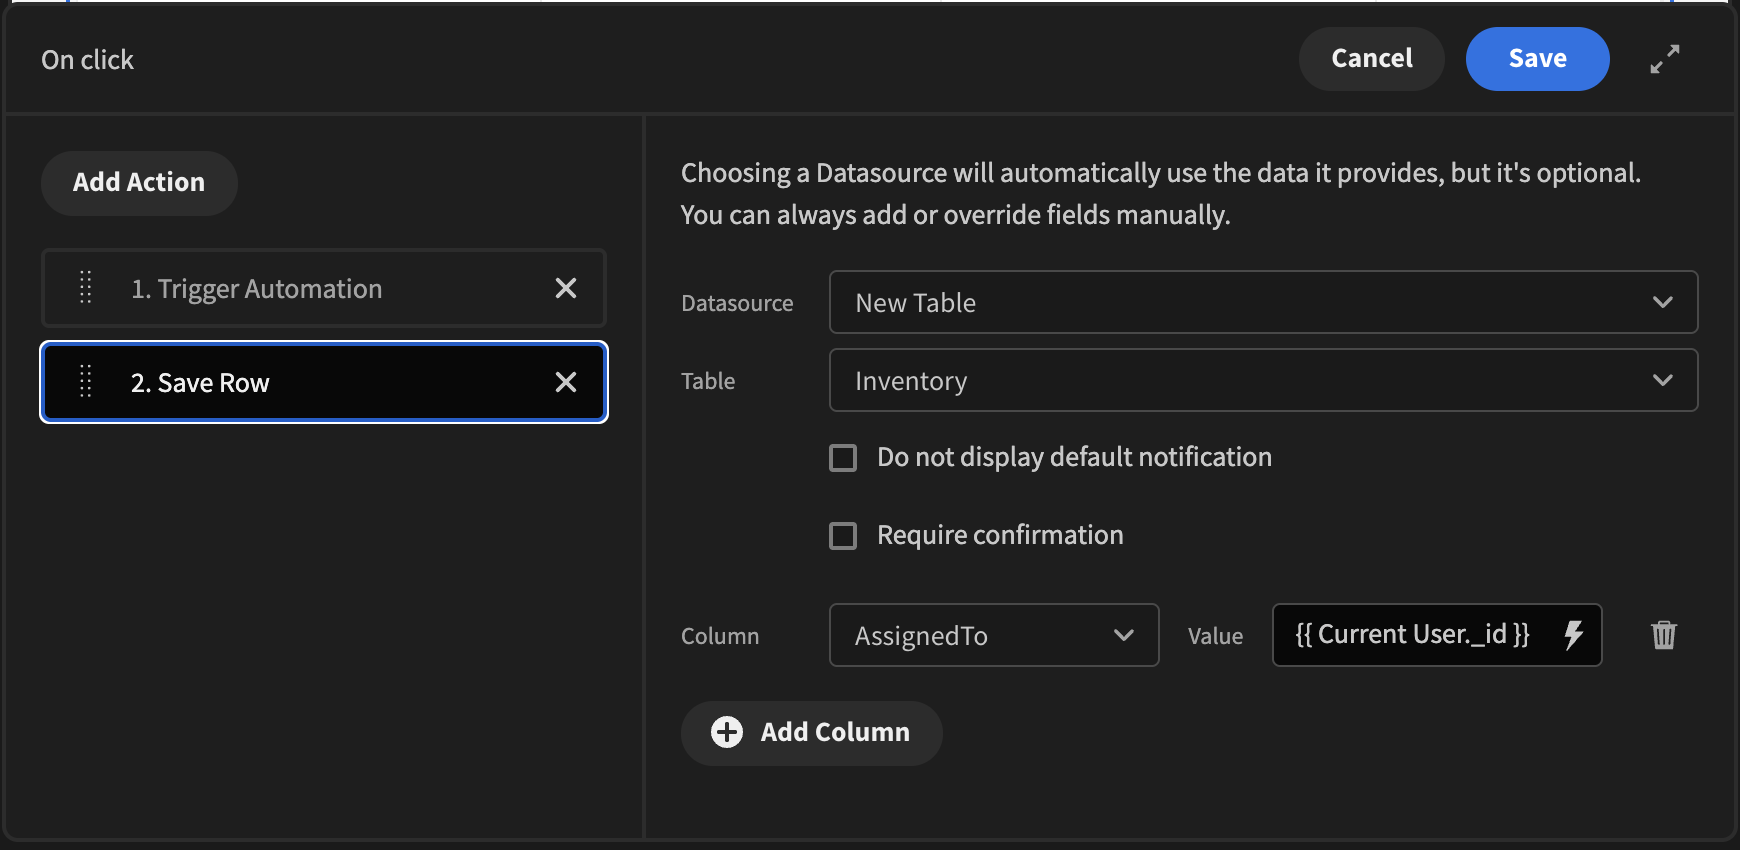Screen dimensions: 1740x850
Task: Click the drag handle for Save Row
Action: pyautogui.click(x=86, y=382)
